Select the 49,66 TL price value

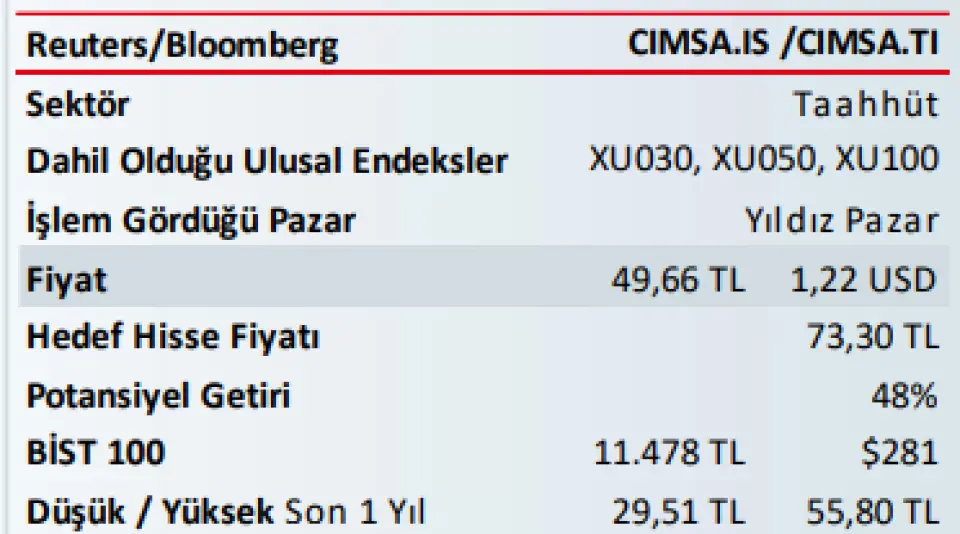[678, 280]
